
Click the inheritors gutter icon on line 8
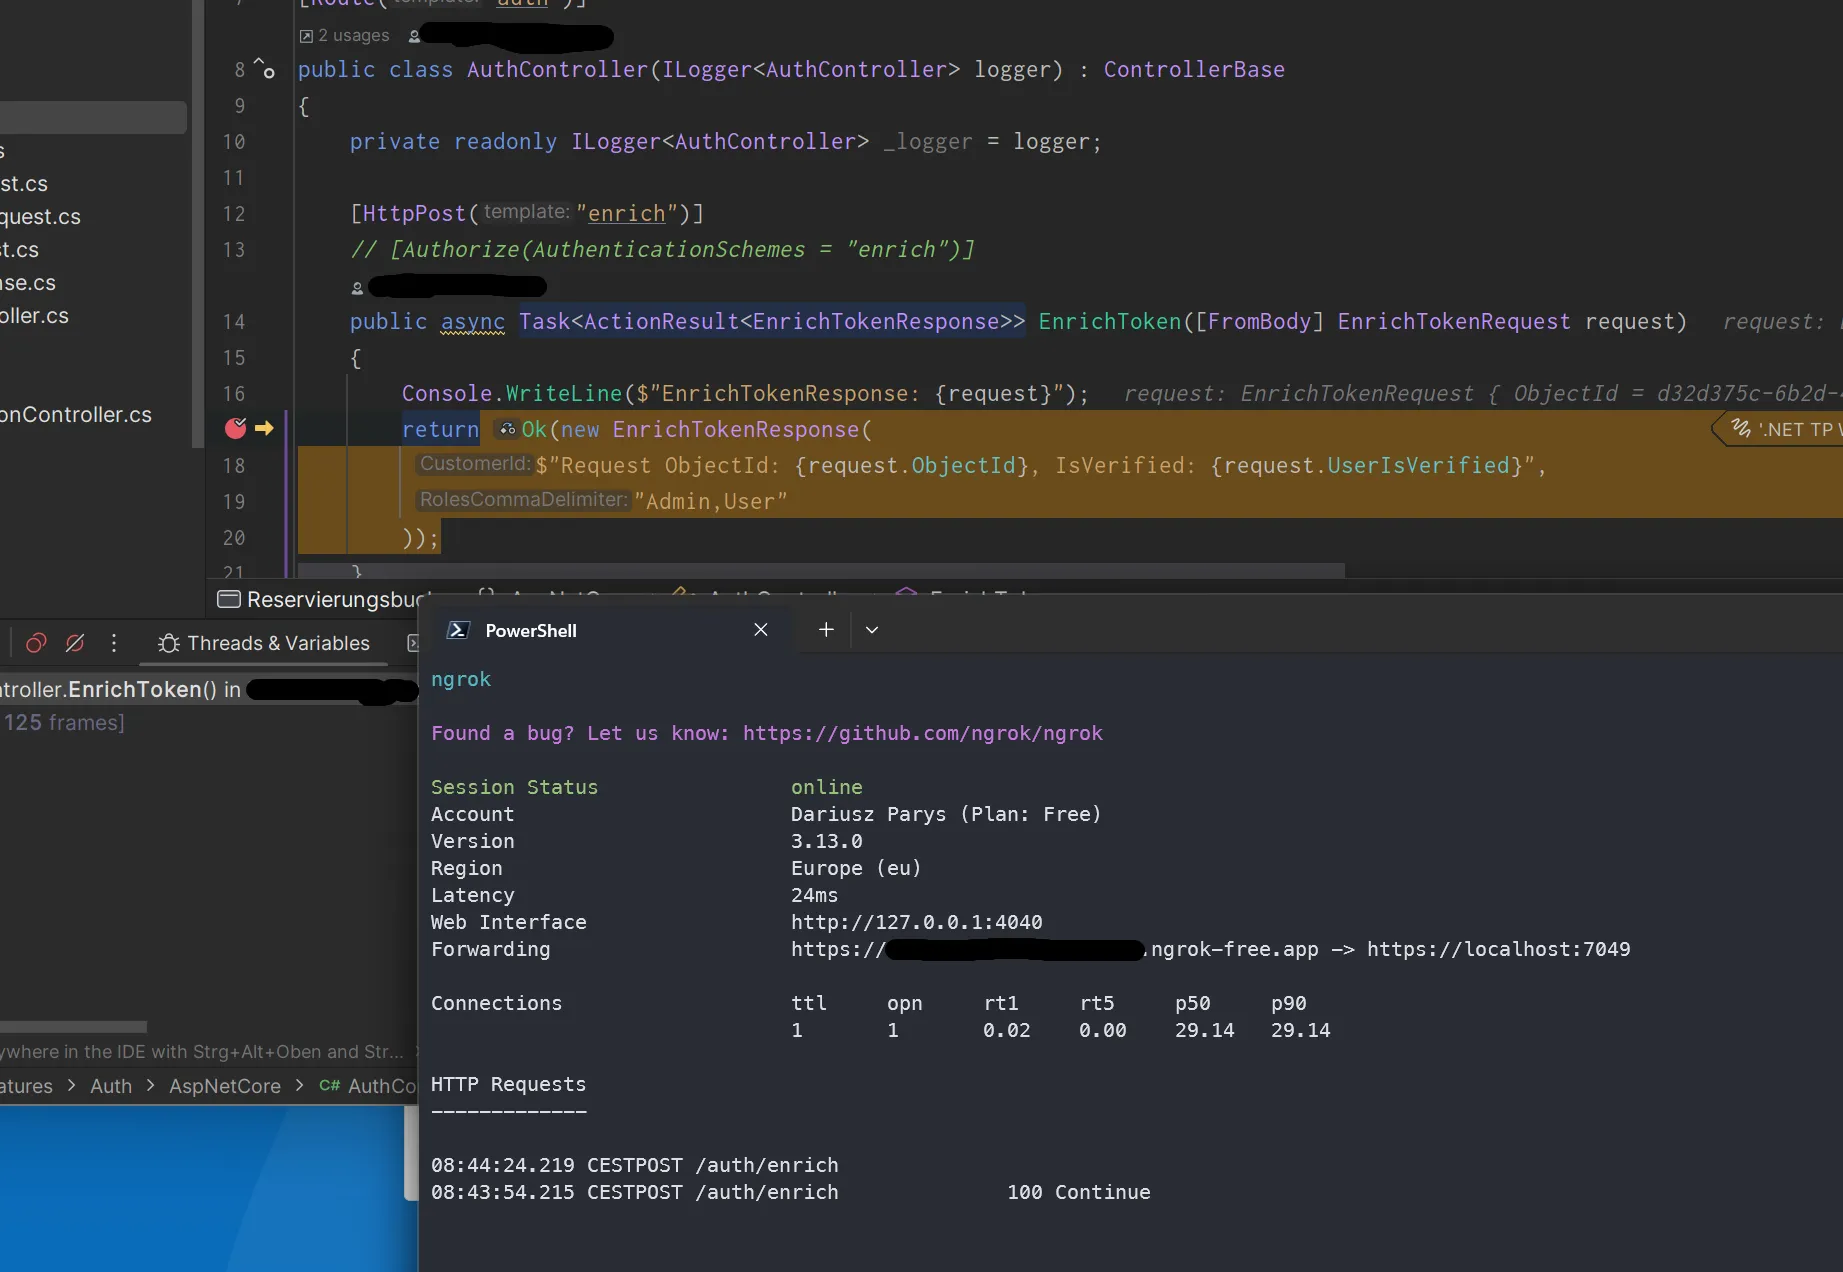pyautogui.click(x=265, y=69)
